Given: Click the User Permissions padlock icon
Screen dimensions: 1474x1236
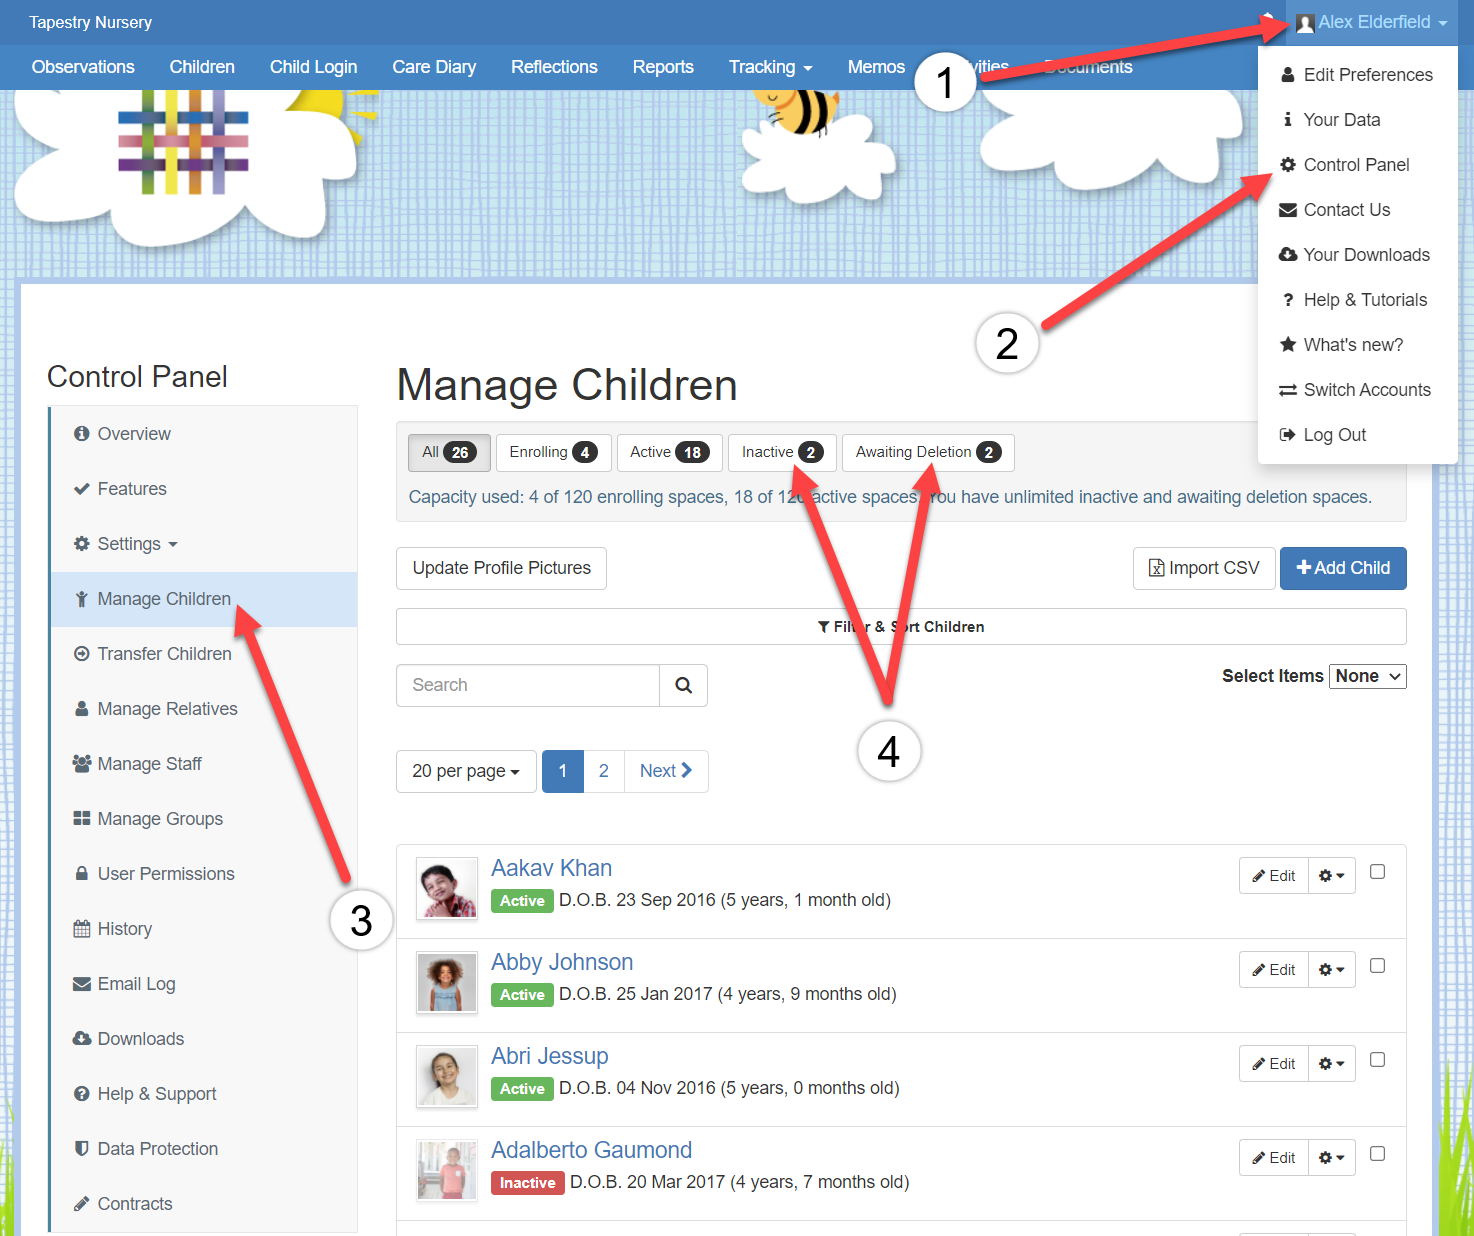Looking at the screenshot, I should 82,874.
